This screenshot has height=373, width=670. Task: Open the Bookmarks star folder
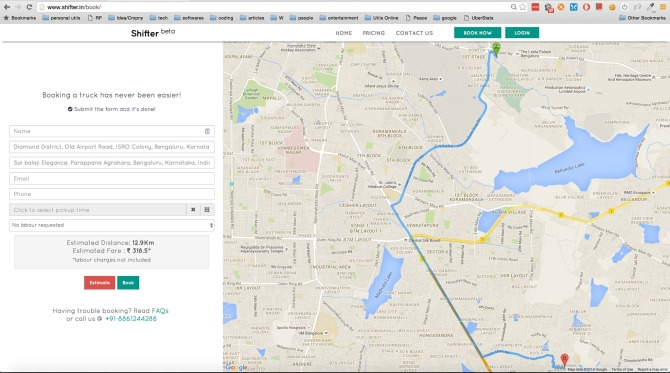(20, 18)
